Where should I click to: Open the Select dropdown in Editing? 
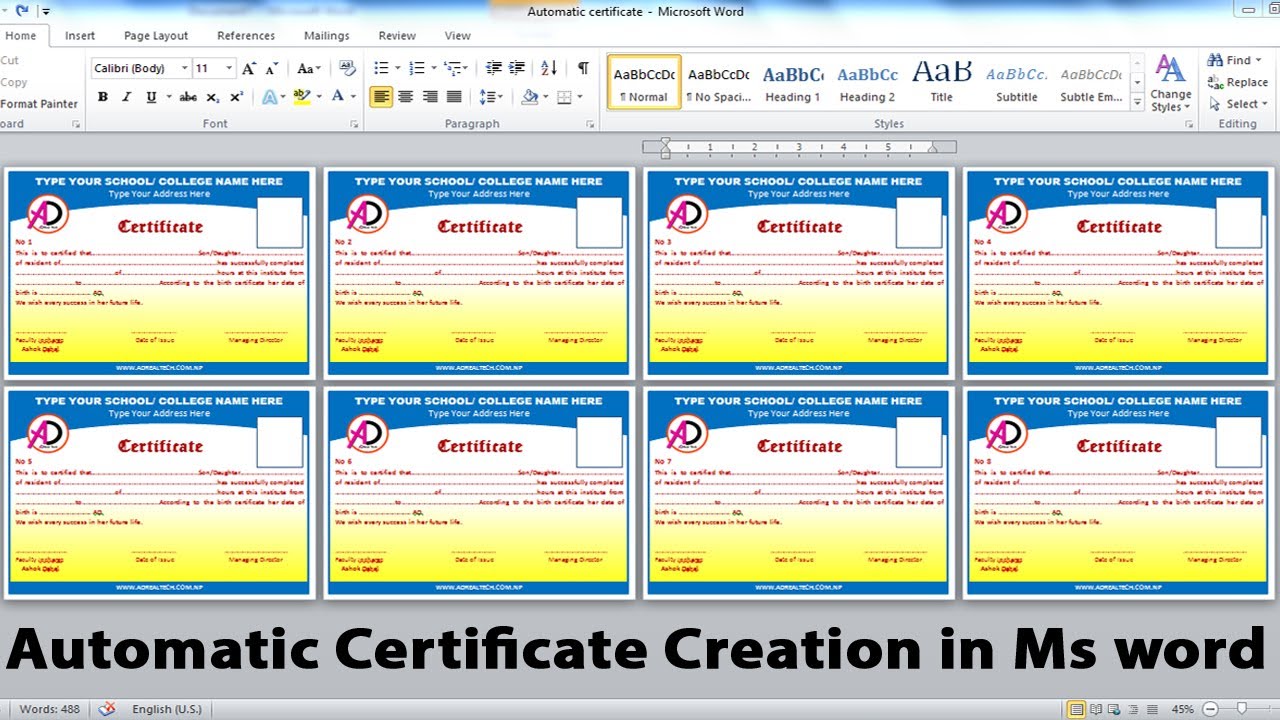click(x=1238, y=104)
